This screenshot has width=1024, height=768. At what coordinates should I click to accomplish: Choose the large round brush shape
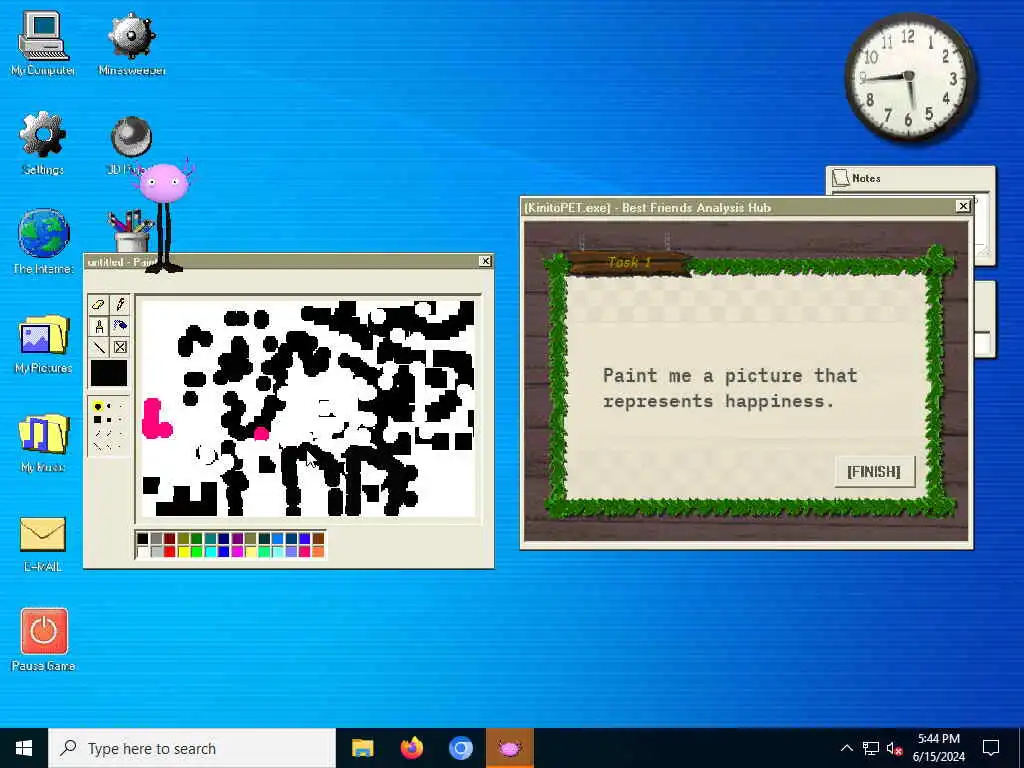[x=98, y=406]
